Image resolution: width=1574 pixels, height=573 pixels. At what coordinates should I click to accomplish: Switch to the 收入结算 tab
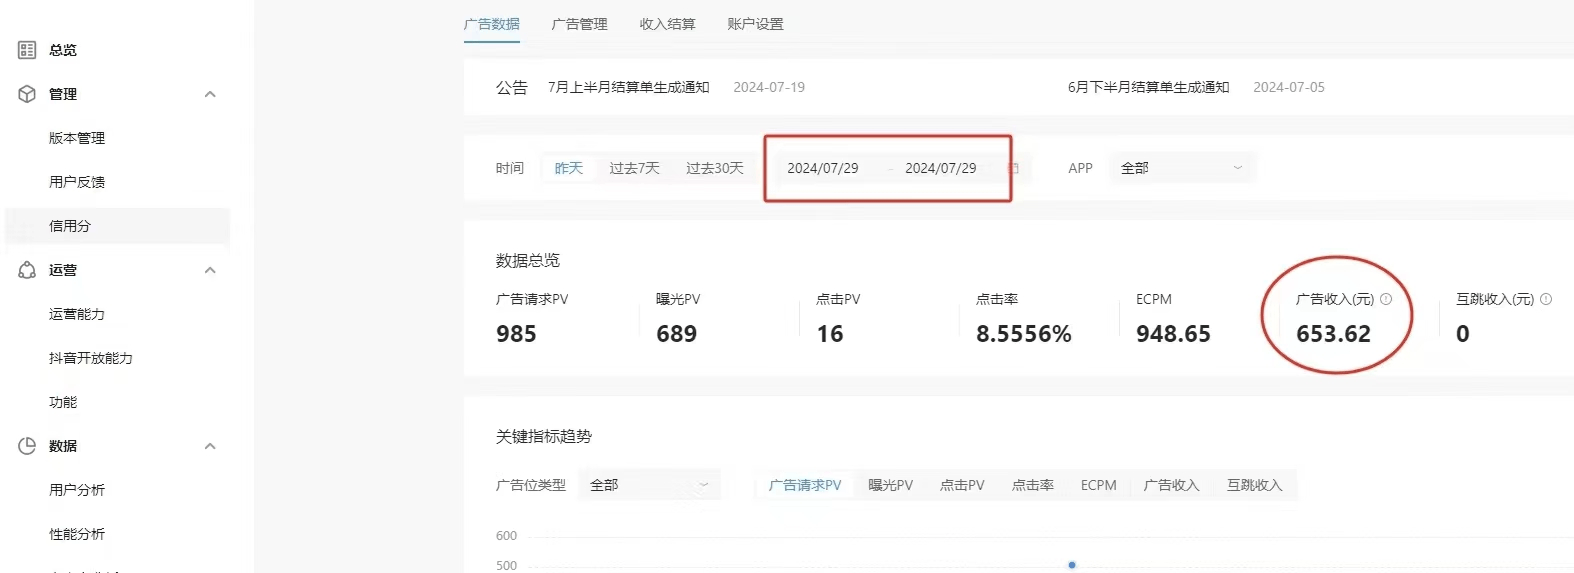pyautogui.click(x=667, y=24)
